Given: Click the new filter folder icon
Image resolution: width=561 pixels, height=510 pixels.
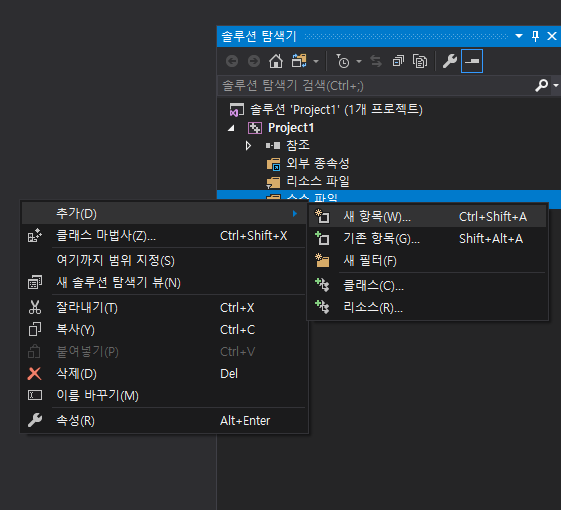Looking at the screenshot, I should tap(322, 261).
